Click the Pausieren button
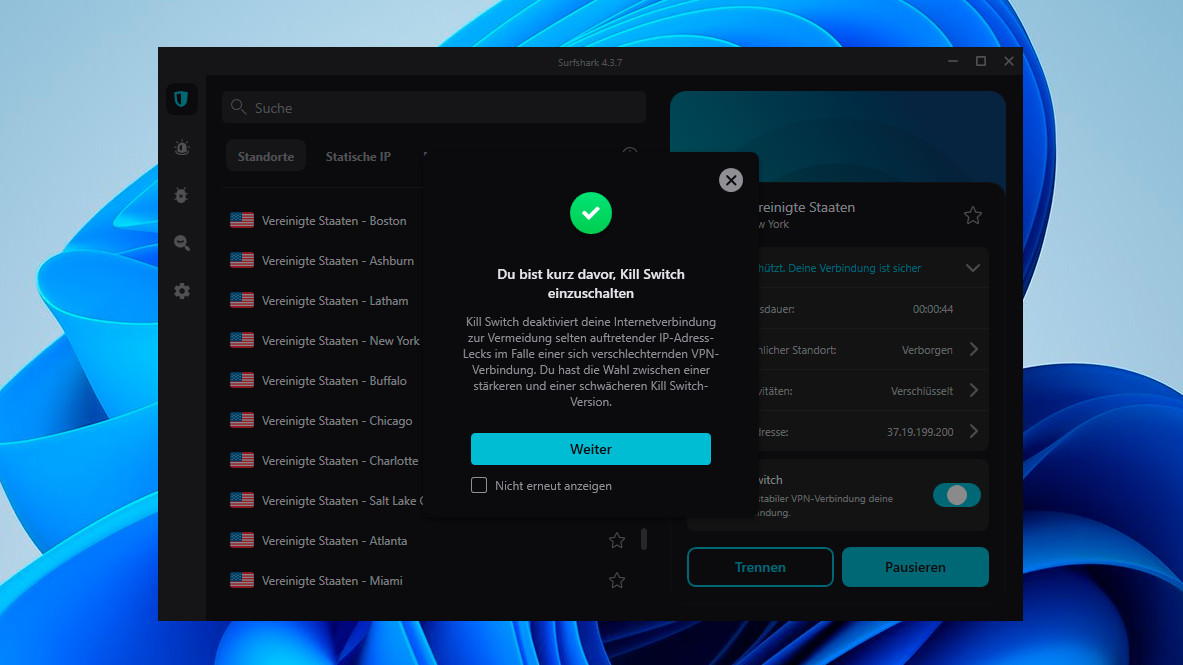 tap(915, 567)
